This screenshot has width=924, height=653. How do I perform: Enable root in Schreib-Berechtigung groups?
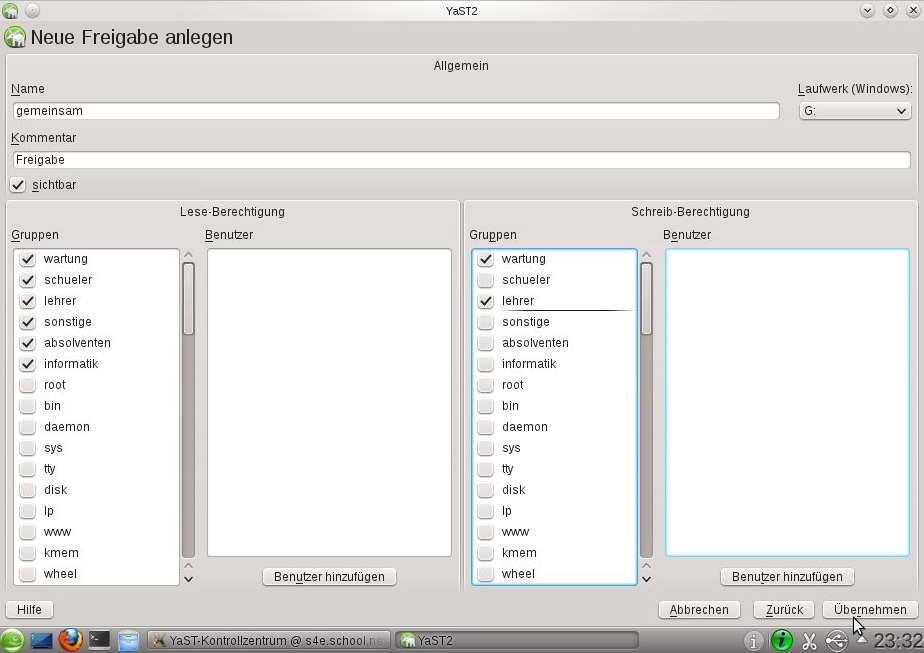click(x=485, y=385)
